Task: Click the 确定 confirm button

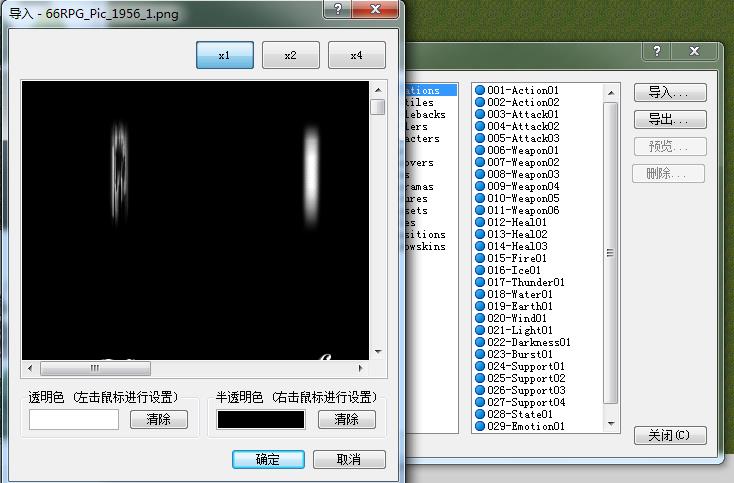Action: (x=268, y=459)
